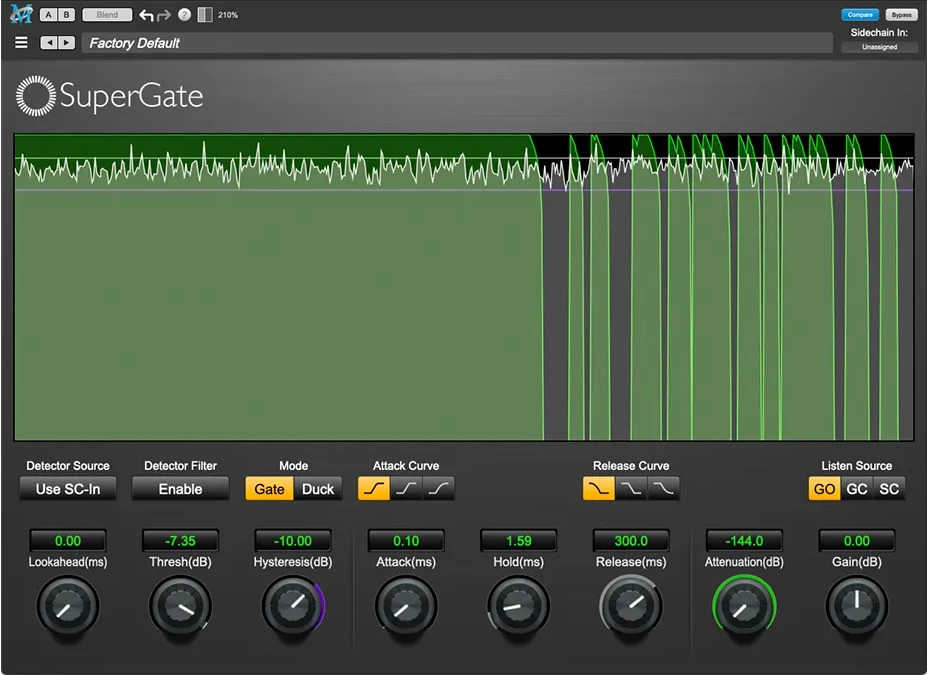The height and width of the screenshot is (675, 928).
Task: Click the Attenuation knob
Action: point(744,606)
